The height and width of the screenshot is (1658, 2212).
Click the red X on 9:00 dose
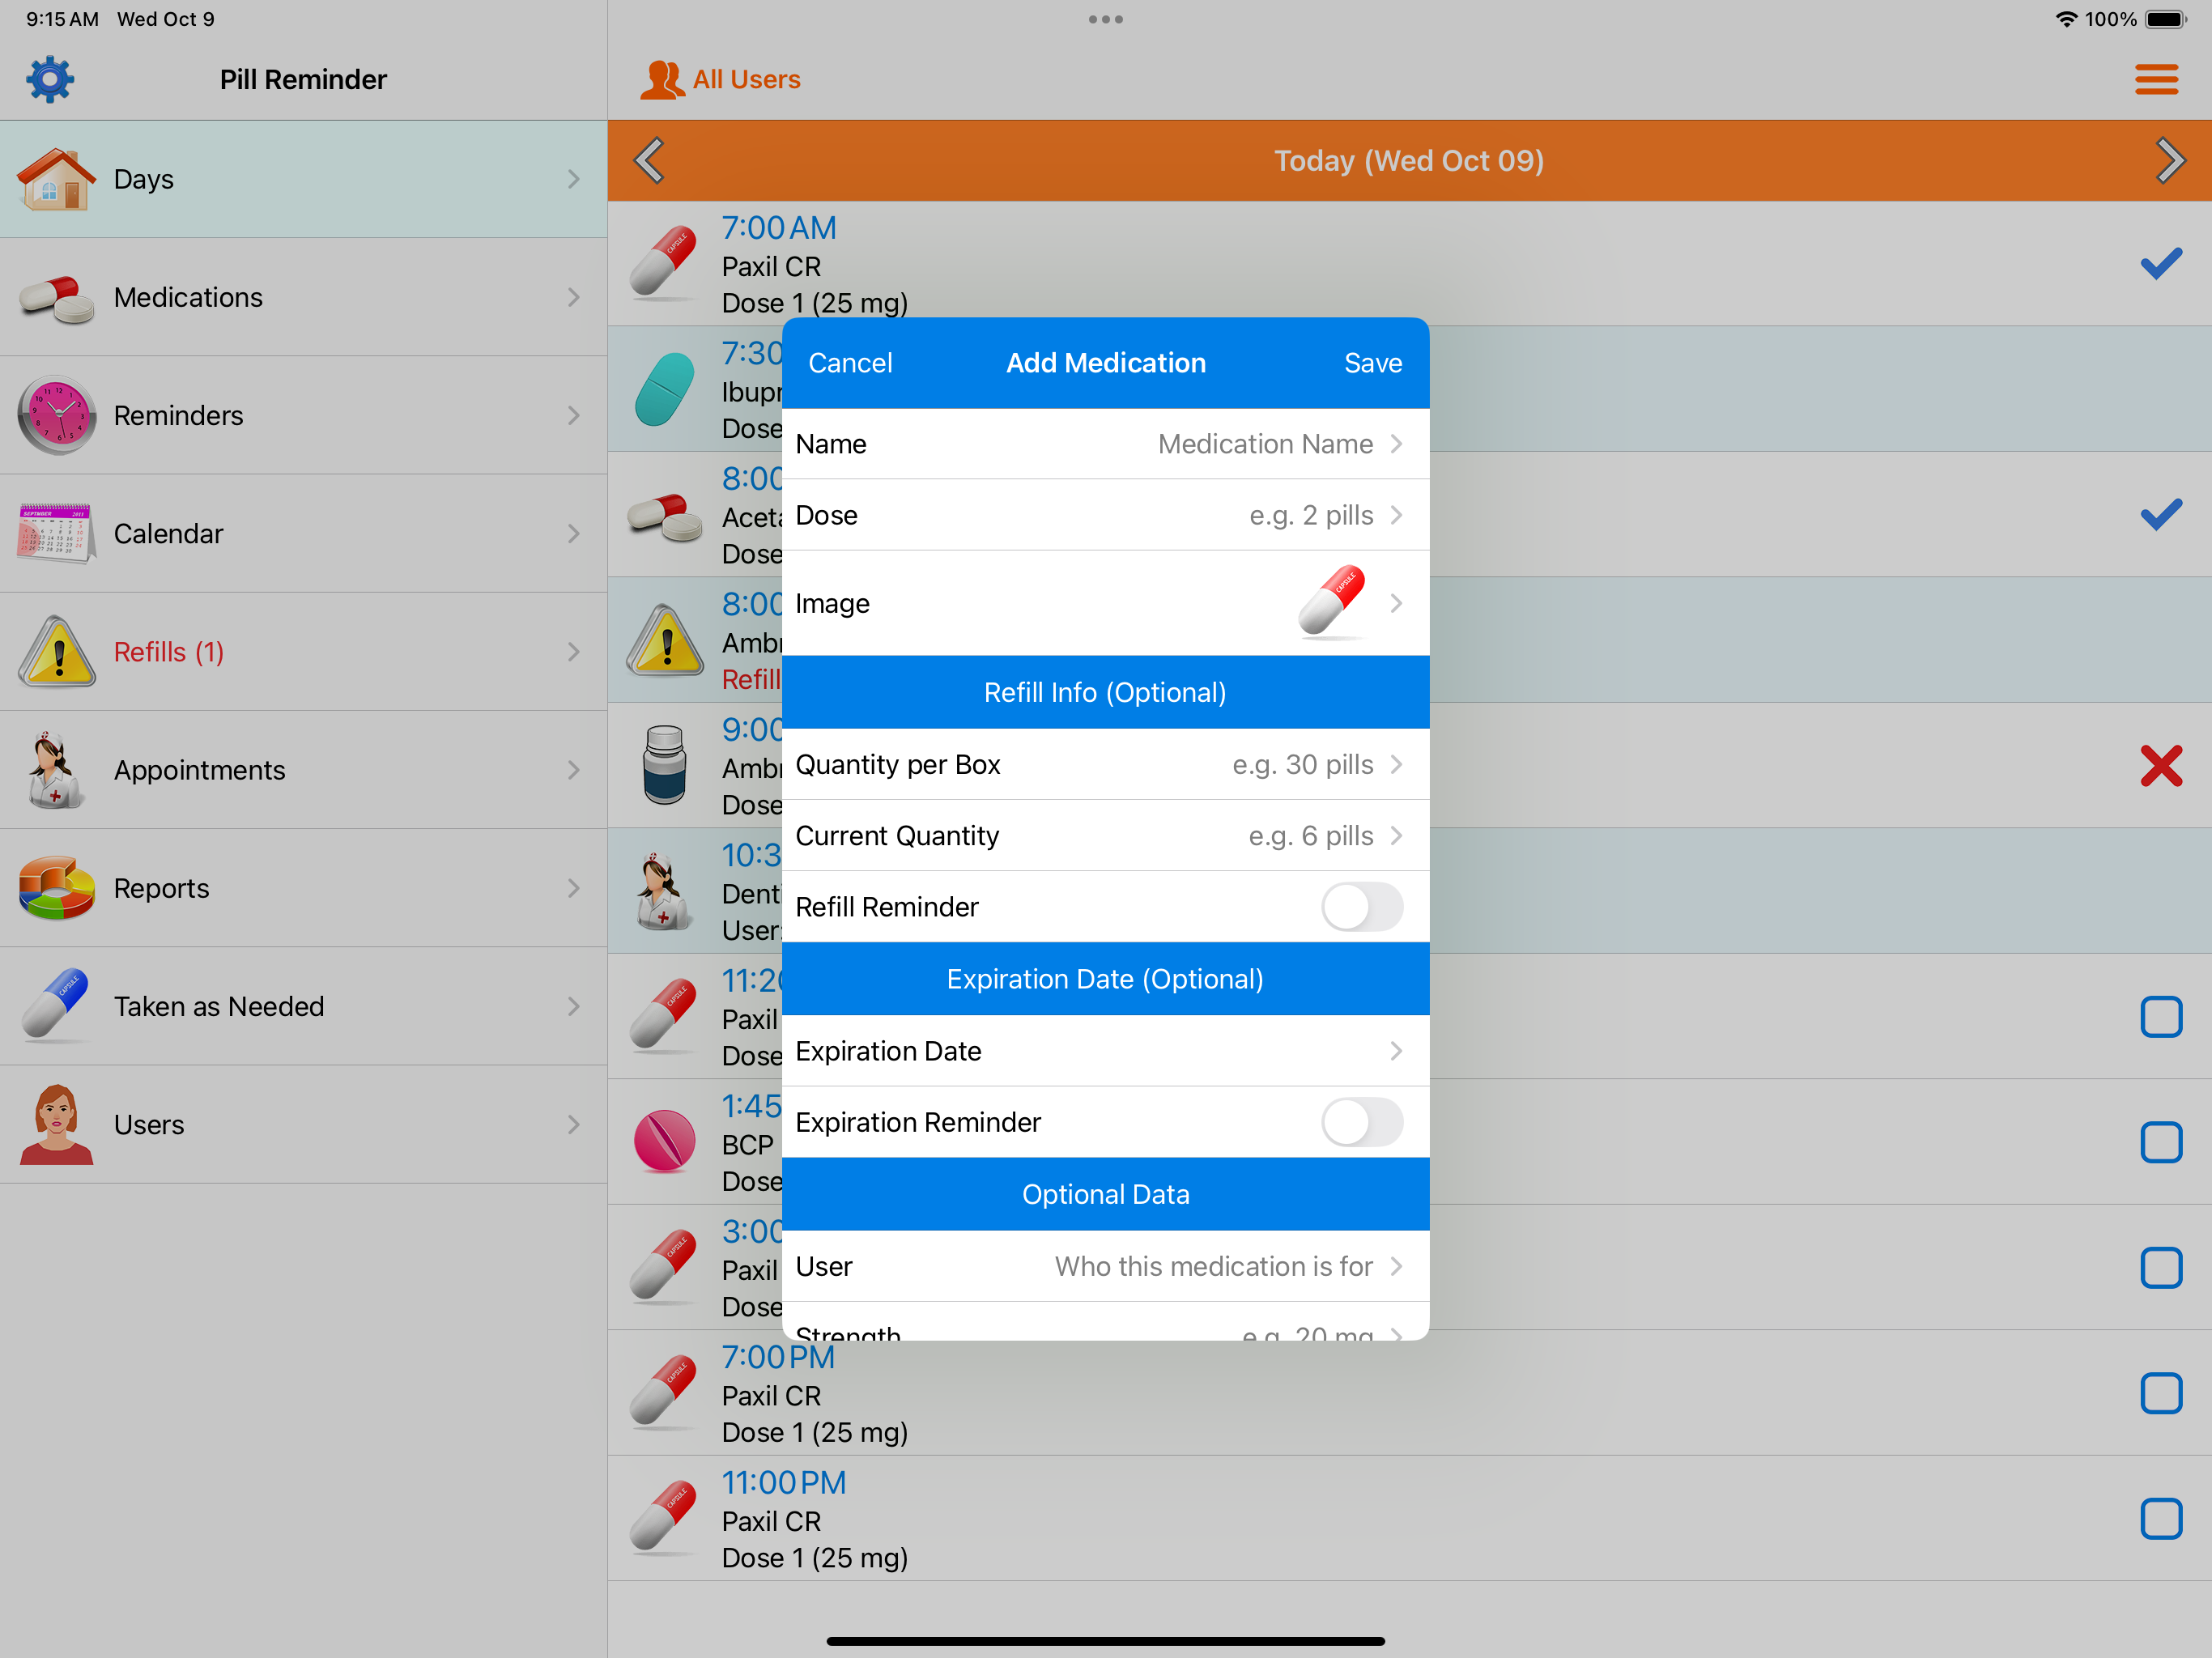coord(2160,766)
